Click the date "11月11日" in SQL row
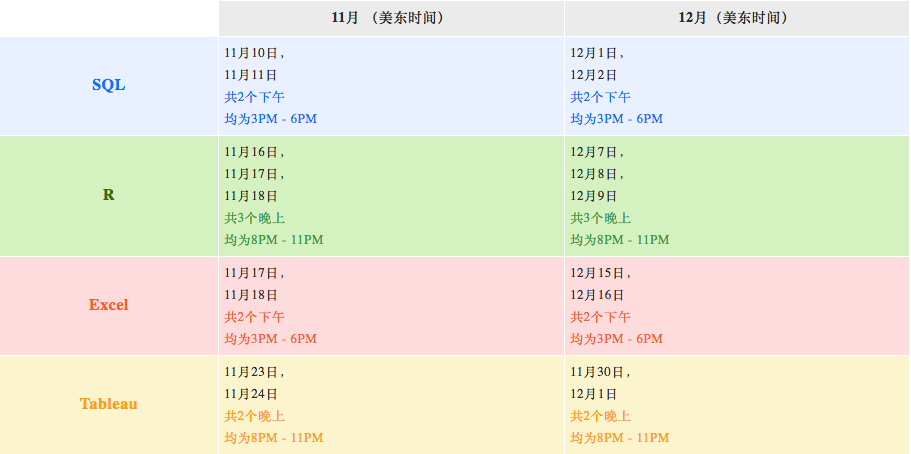 click(251, 75)
